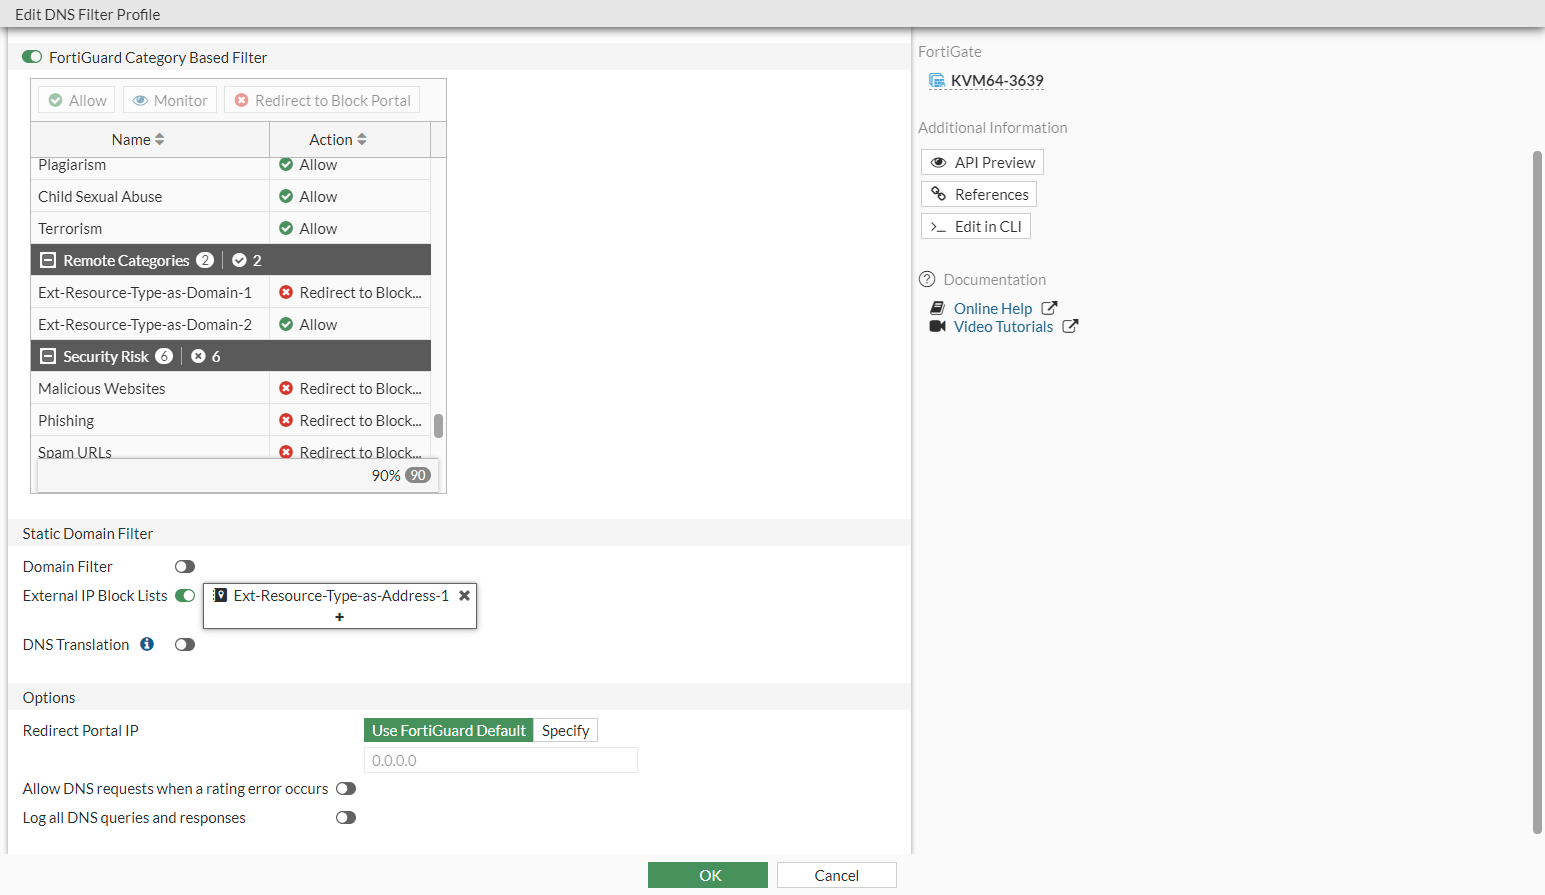The width and height of the screenshot is (1545, 895).
Task: Cancel editing the DNS filter profile
Action: (837, 875)
